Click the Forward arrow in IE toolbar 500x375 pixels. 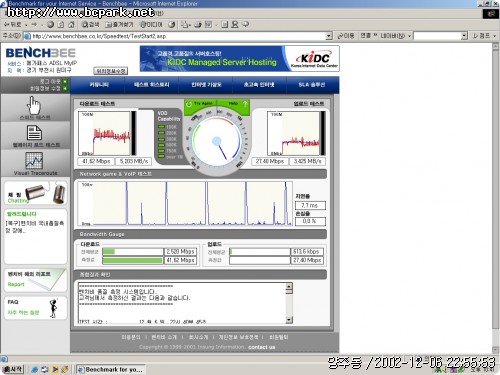click(34, 24)
